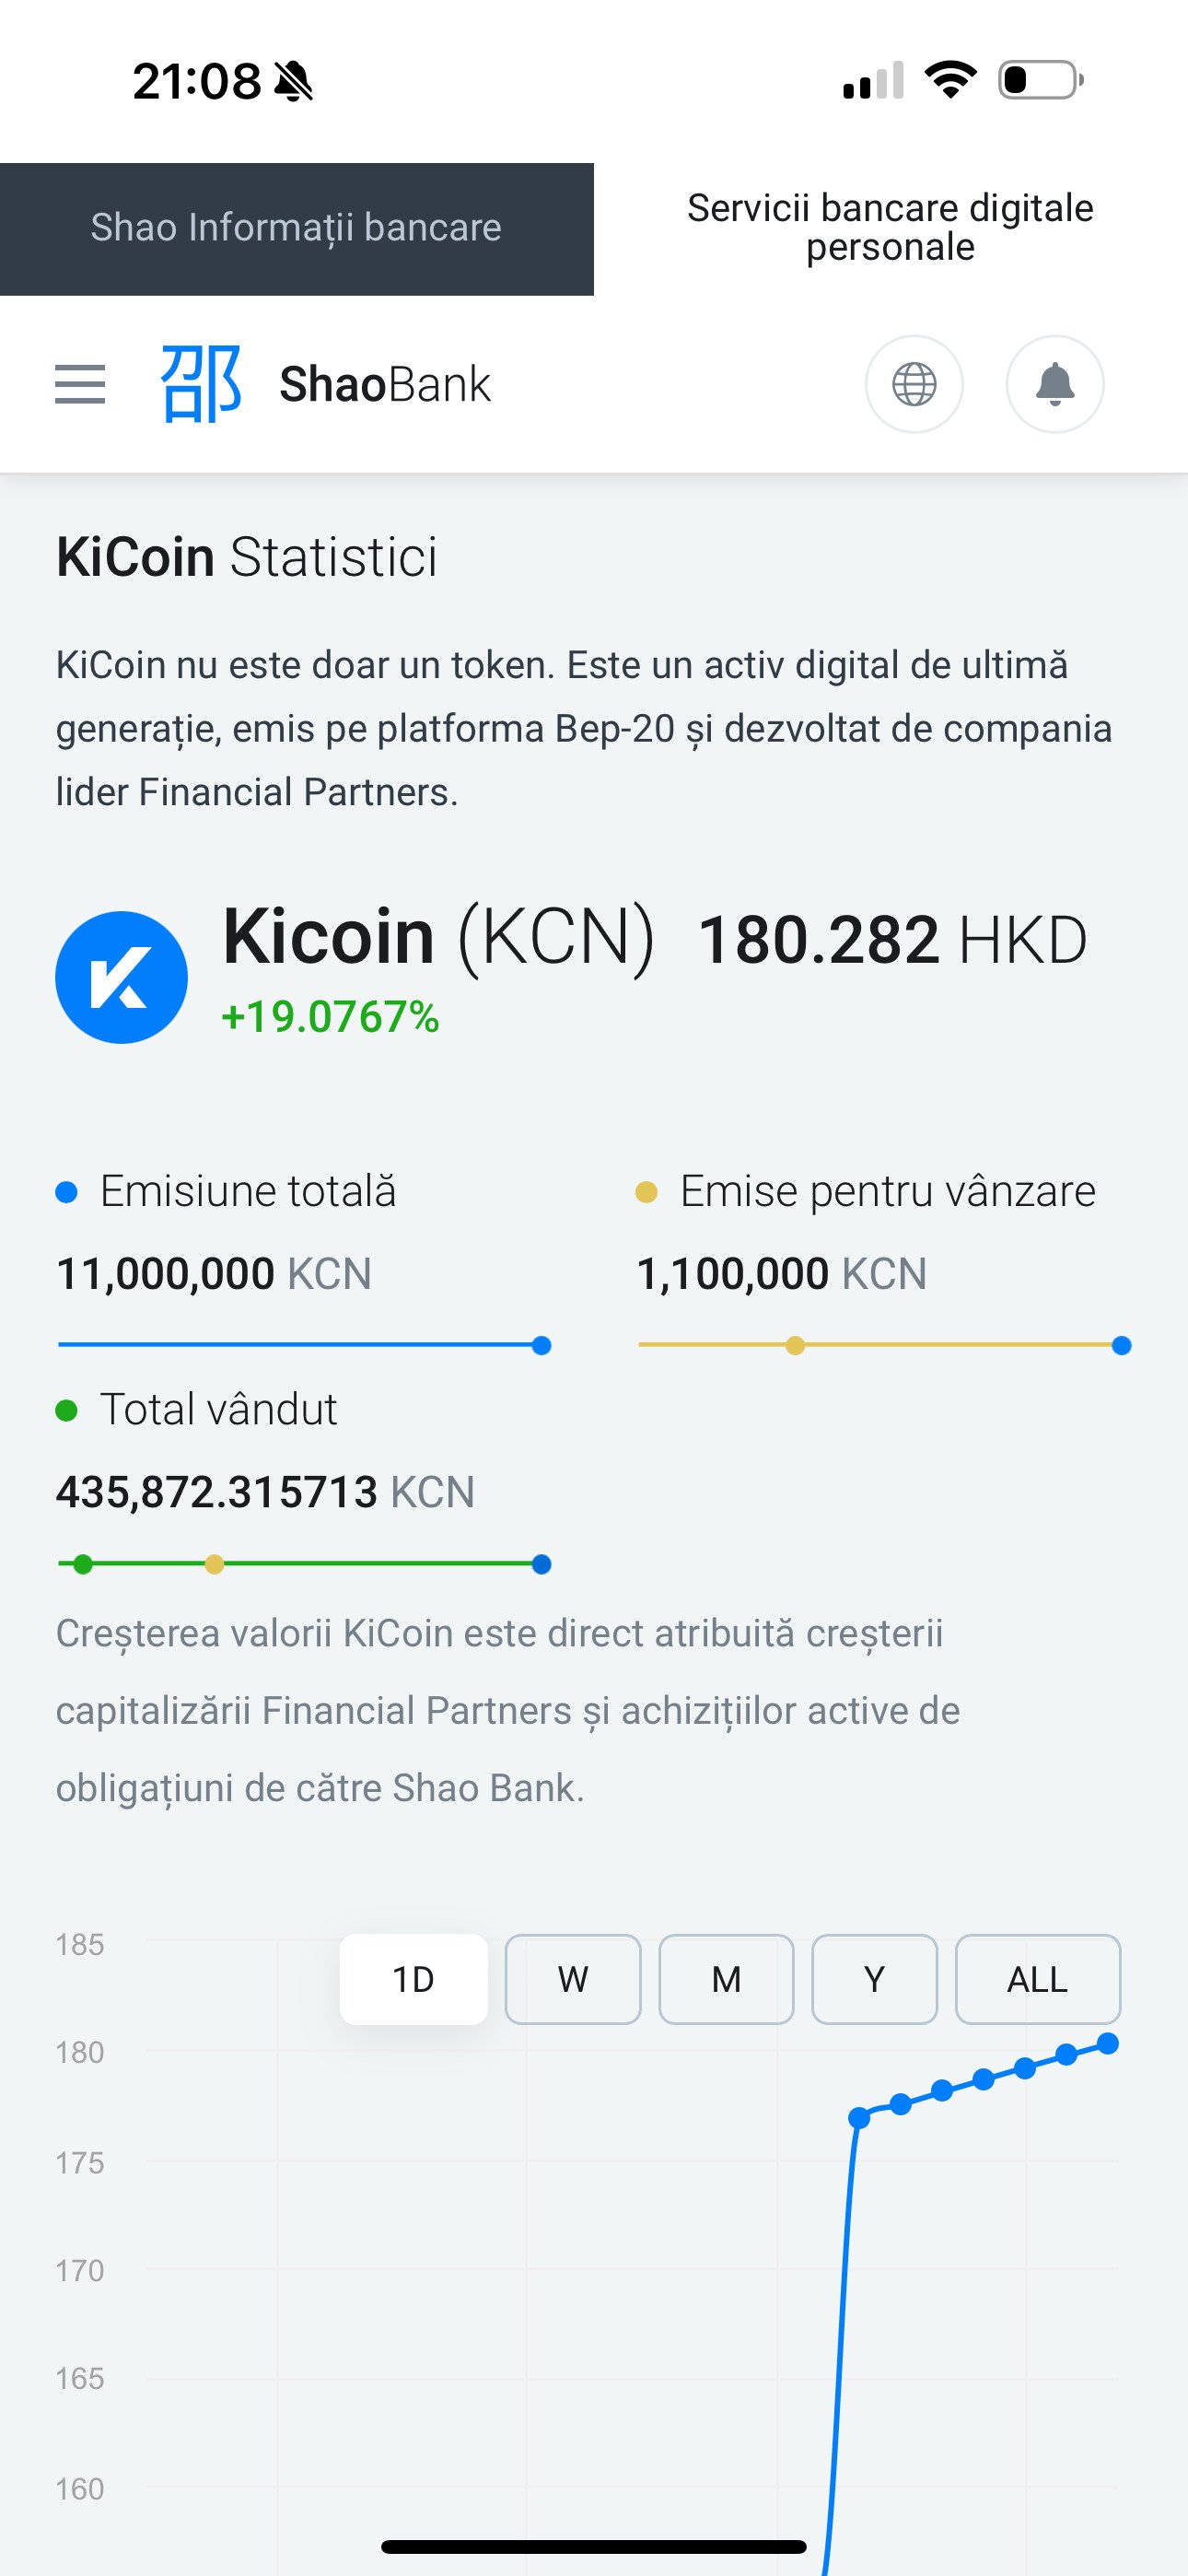Select the 1D chart range
1188x2576 pixels.
pos(413,1979)
